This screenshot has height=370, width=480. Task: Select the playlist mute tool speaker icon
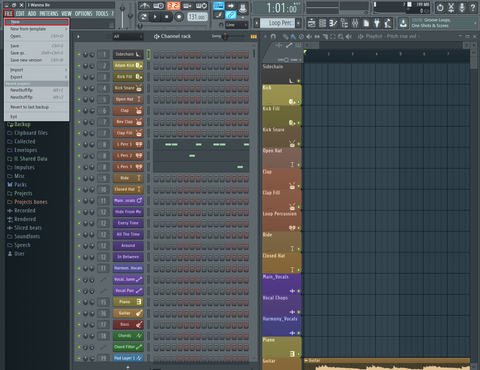point(309,36)
